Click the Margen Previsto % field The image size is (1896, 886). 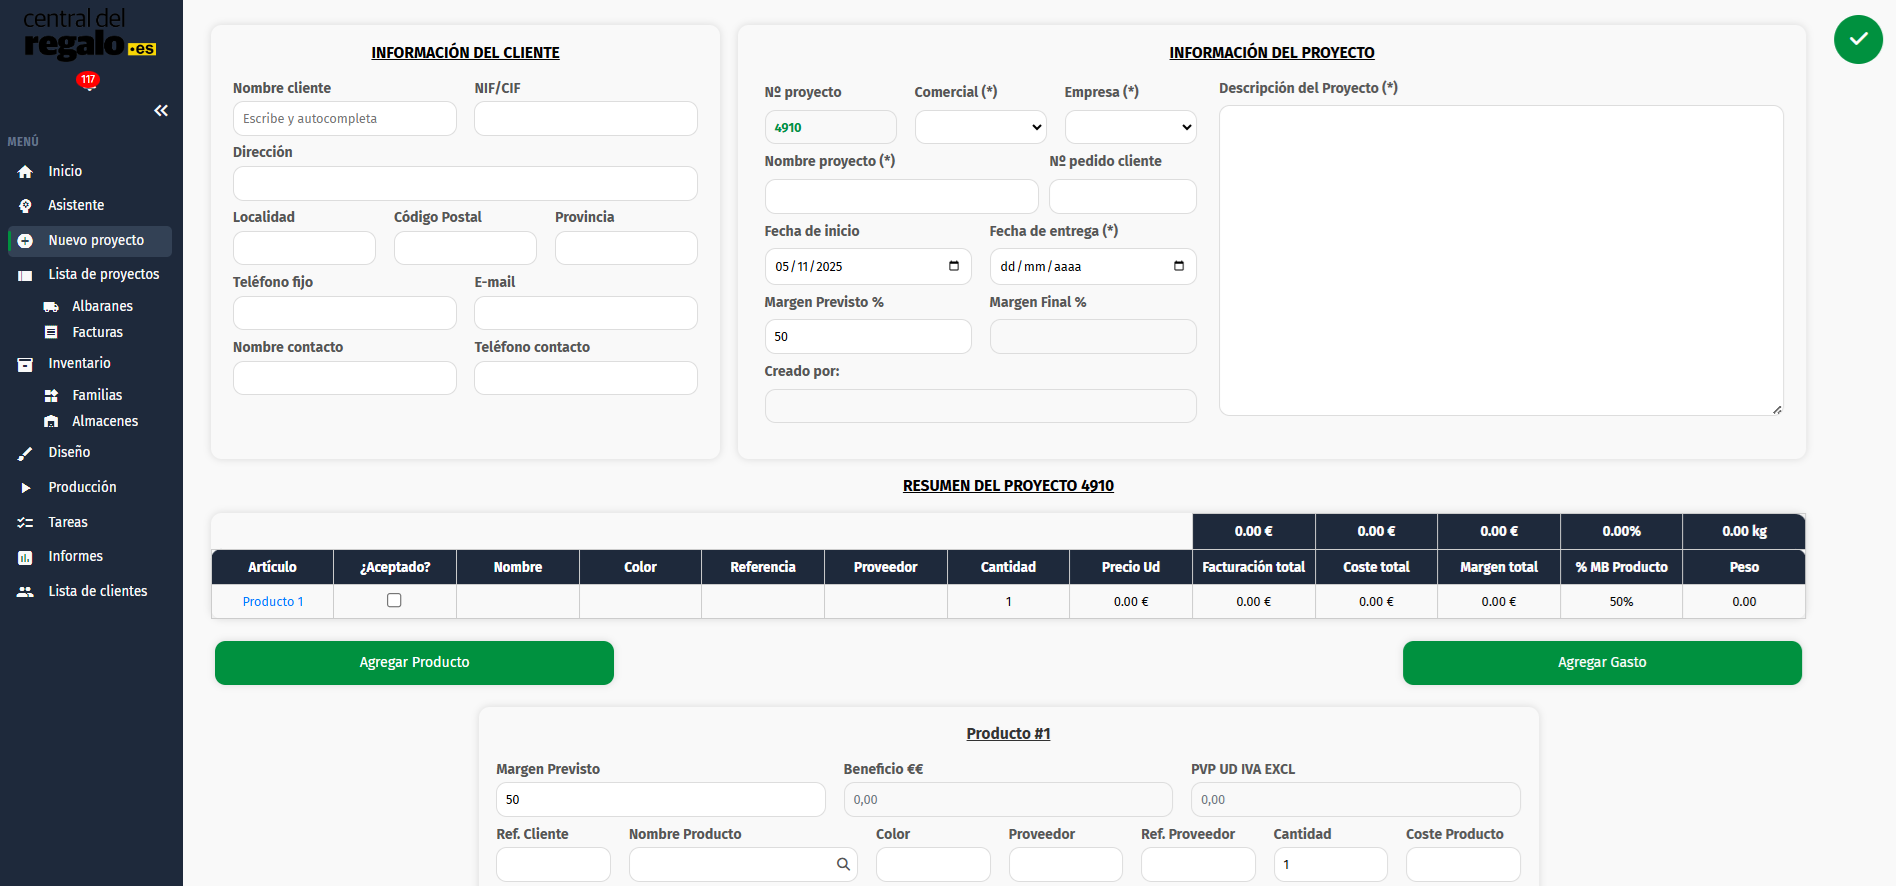coord(867,336)
